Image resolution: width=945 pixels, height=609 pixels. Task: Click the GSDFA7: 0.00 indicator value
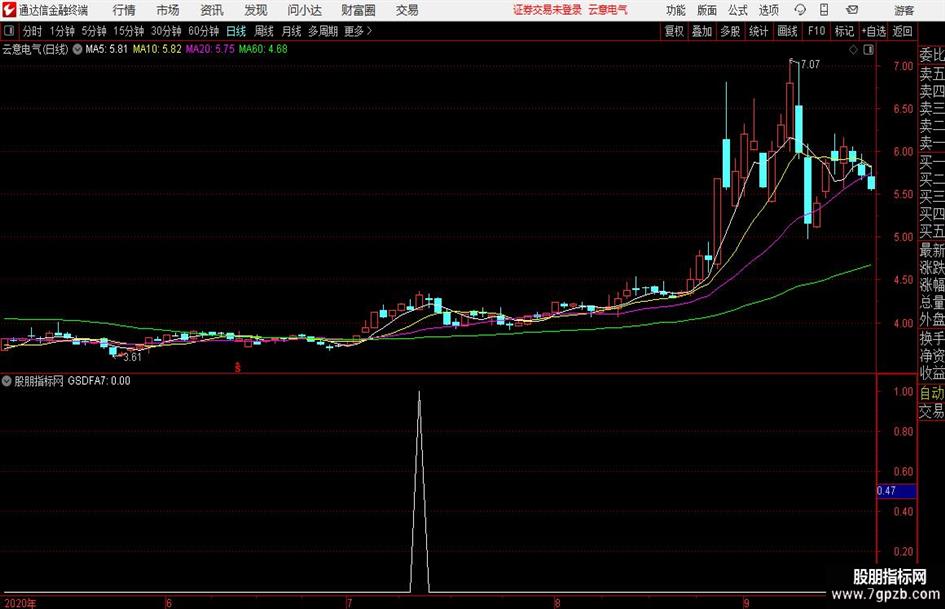click(99, 381)
